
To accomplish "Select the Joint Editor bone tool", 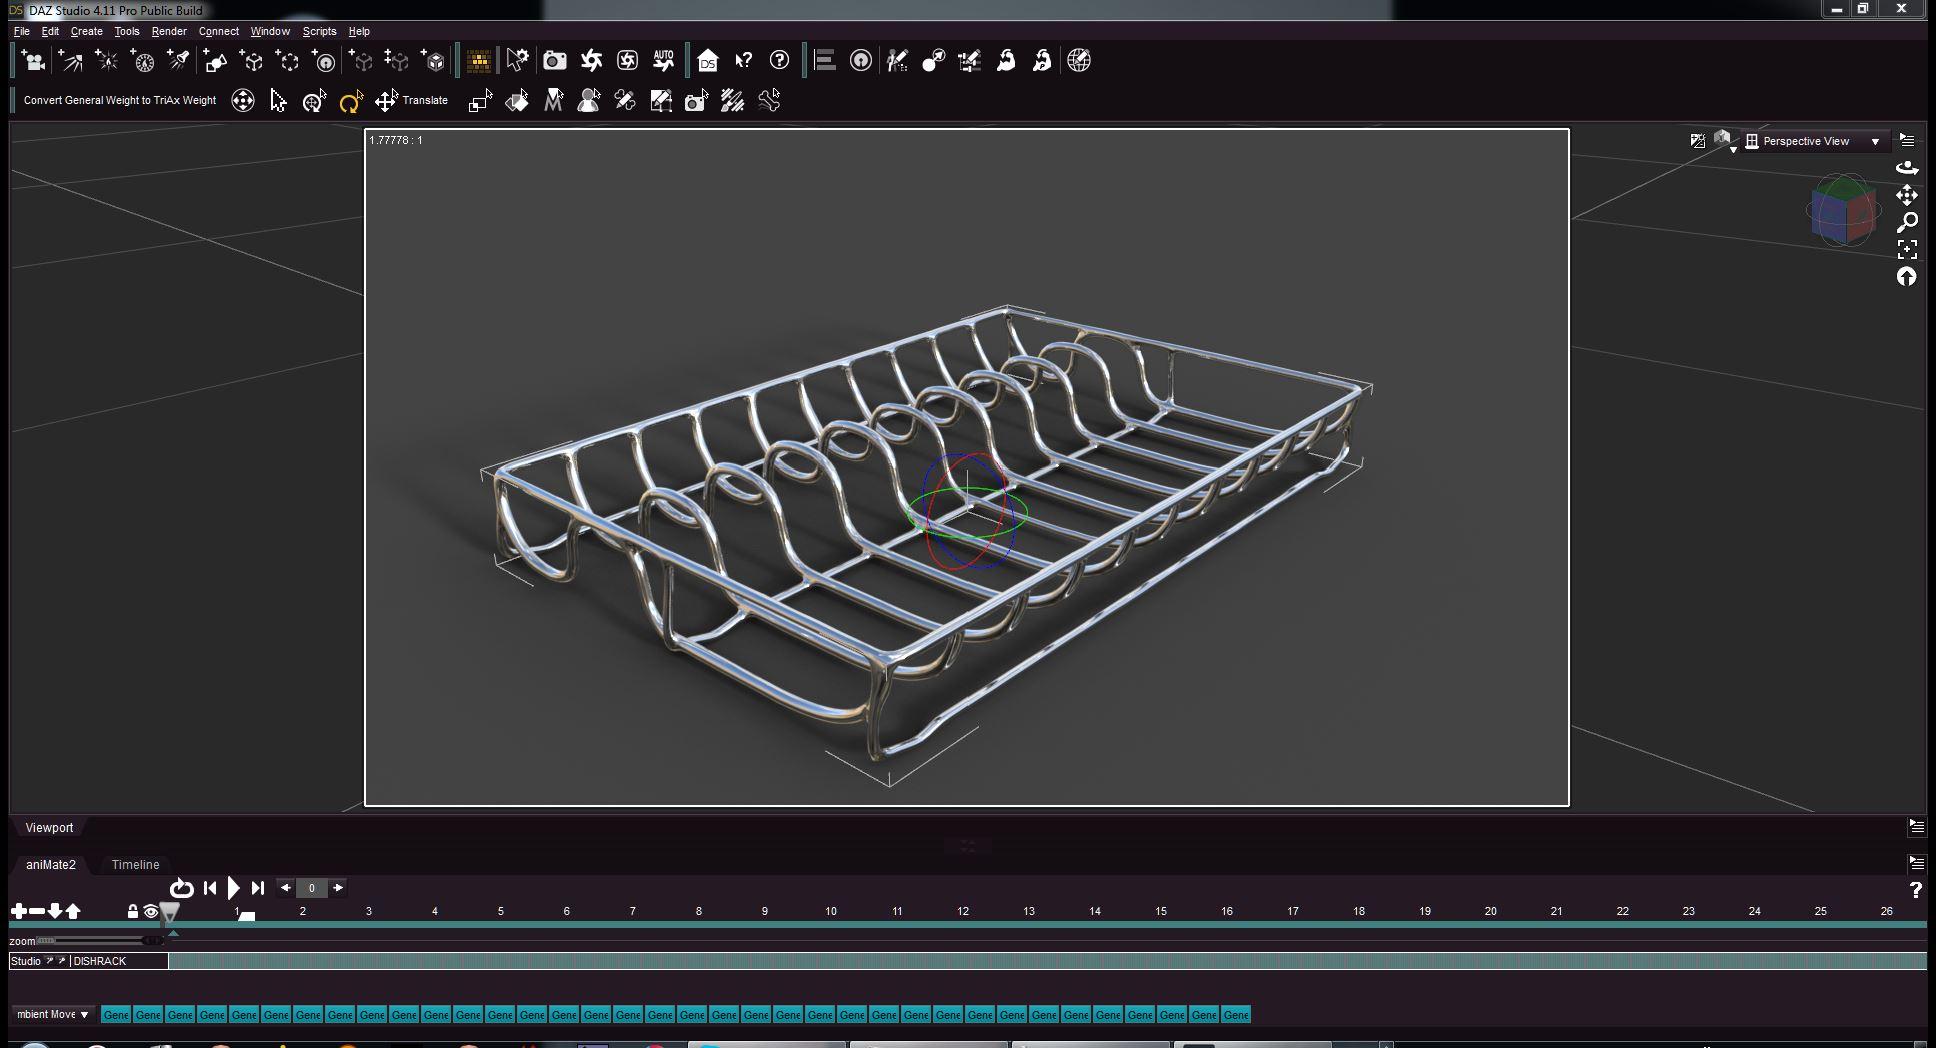I will click(625, 101).
